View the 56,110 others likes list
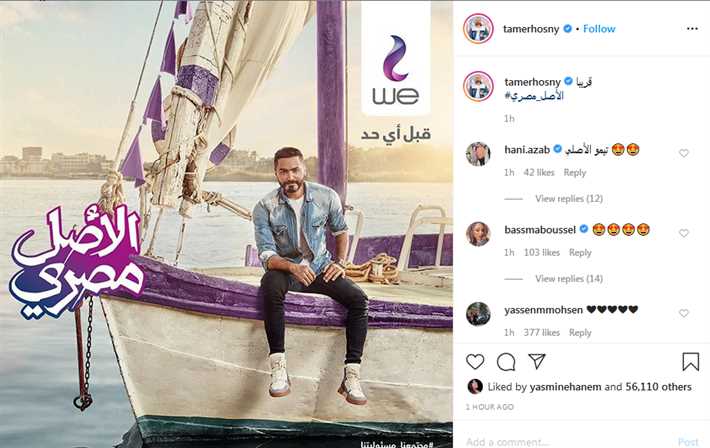 click(x=658, y=387)
